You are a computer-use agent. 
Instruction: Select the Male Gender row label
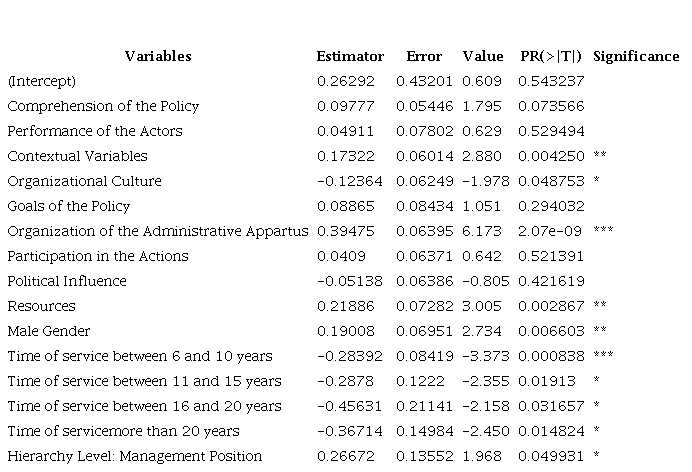(x=49, y=331)
